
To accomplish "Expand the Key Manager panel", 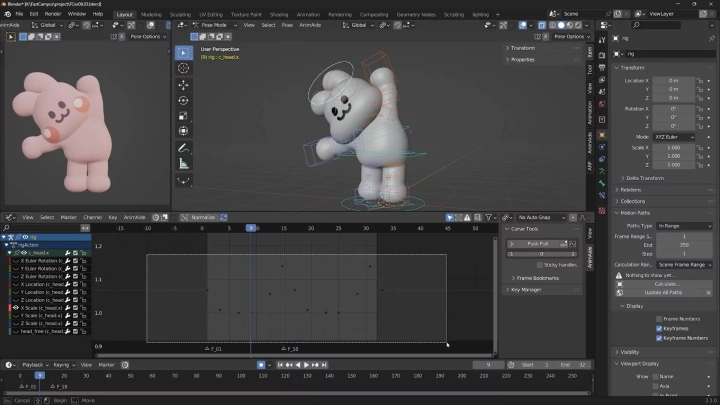I will [525, 290].
